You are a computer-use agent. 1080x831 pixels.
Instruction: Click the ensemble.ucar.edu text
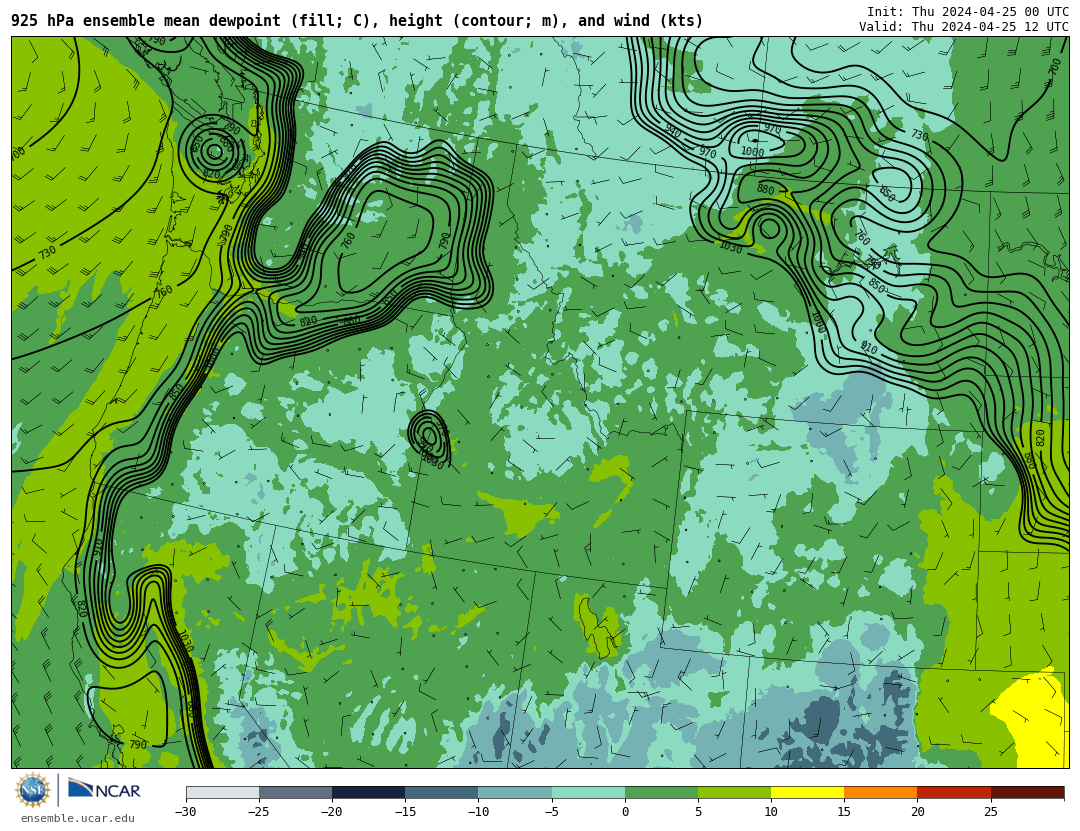coord(78,819)
